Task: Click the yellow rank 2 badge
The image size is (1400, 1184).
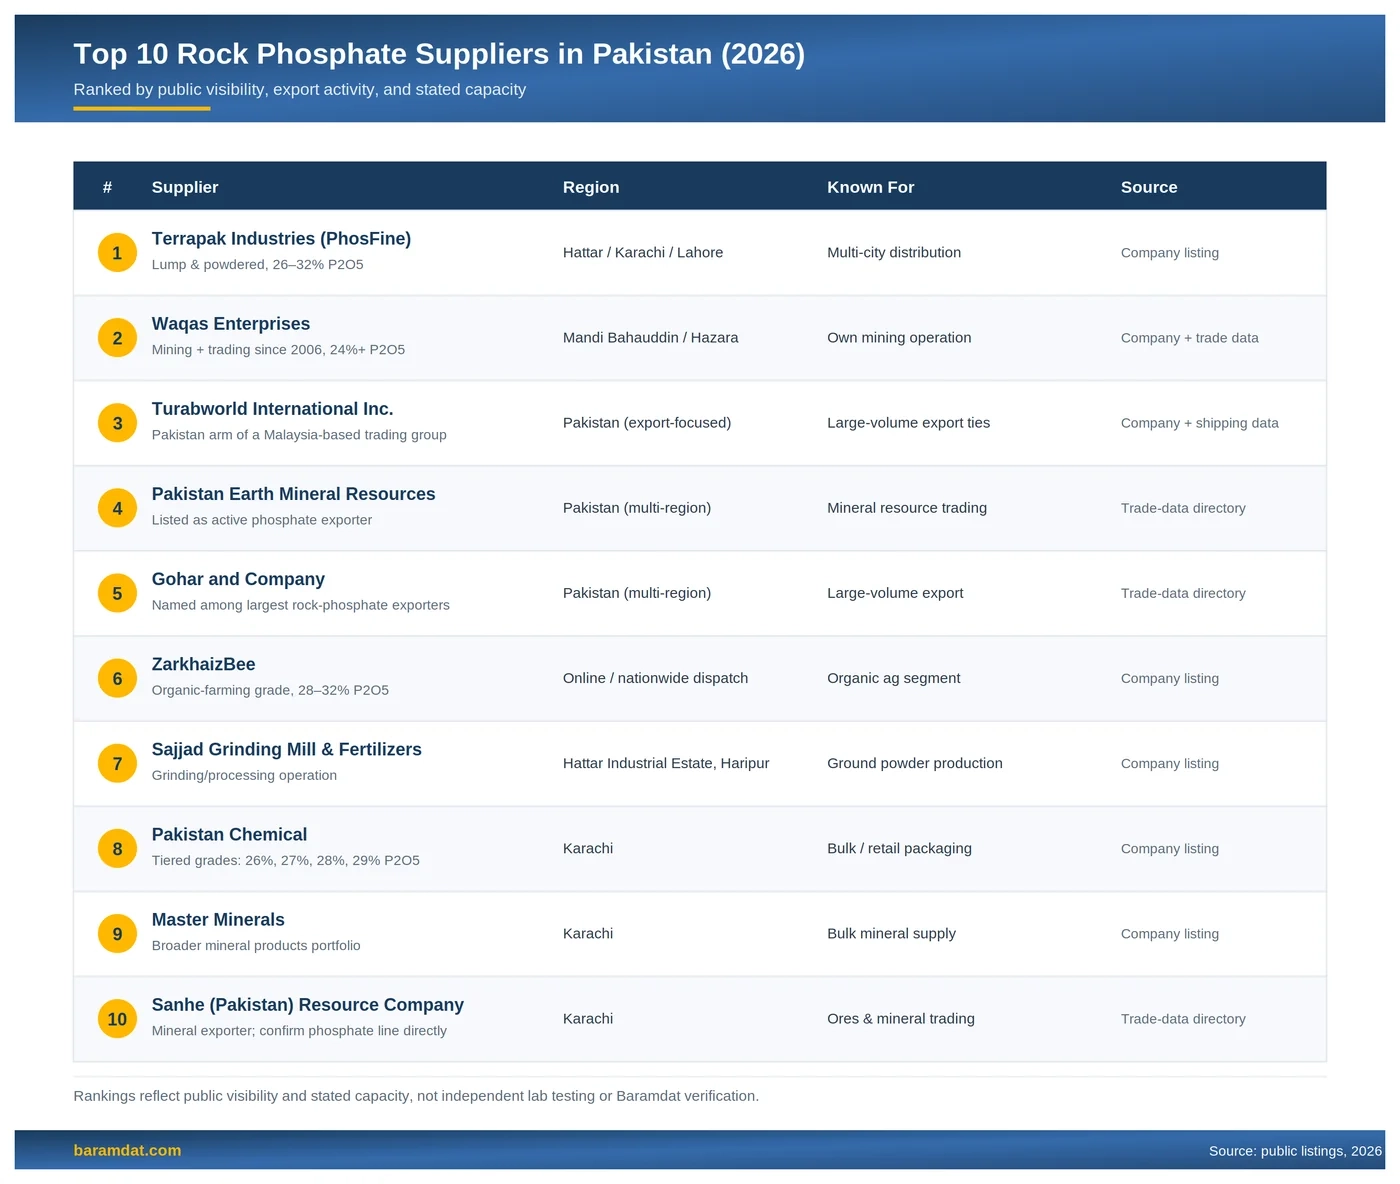Action: [117, 338]
